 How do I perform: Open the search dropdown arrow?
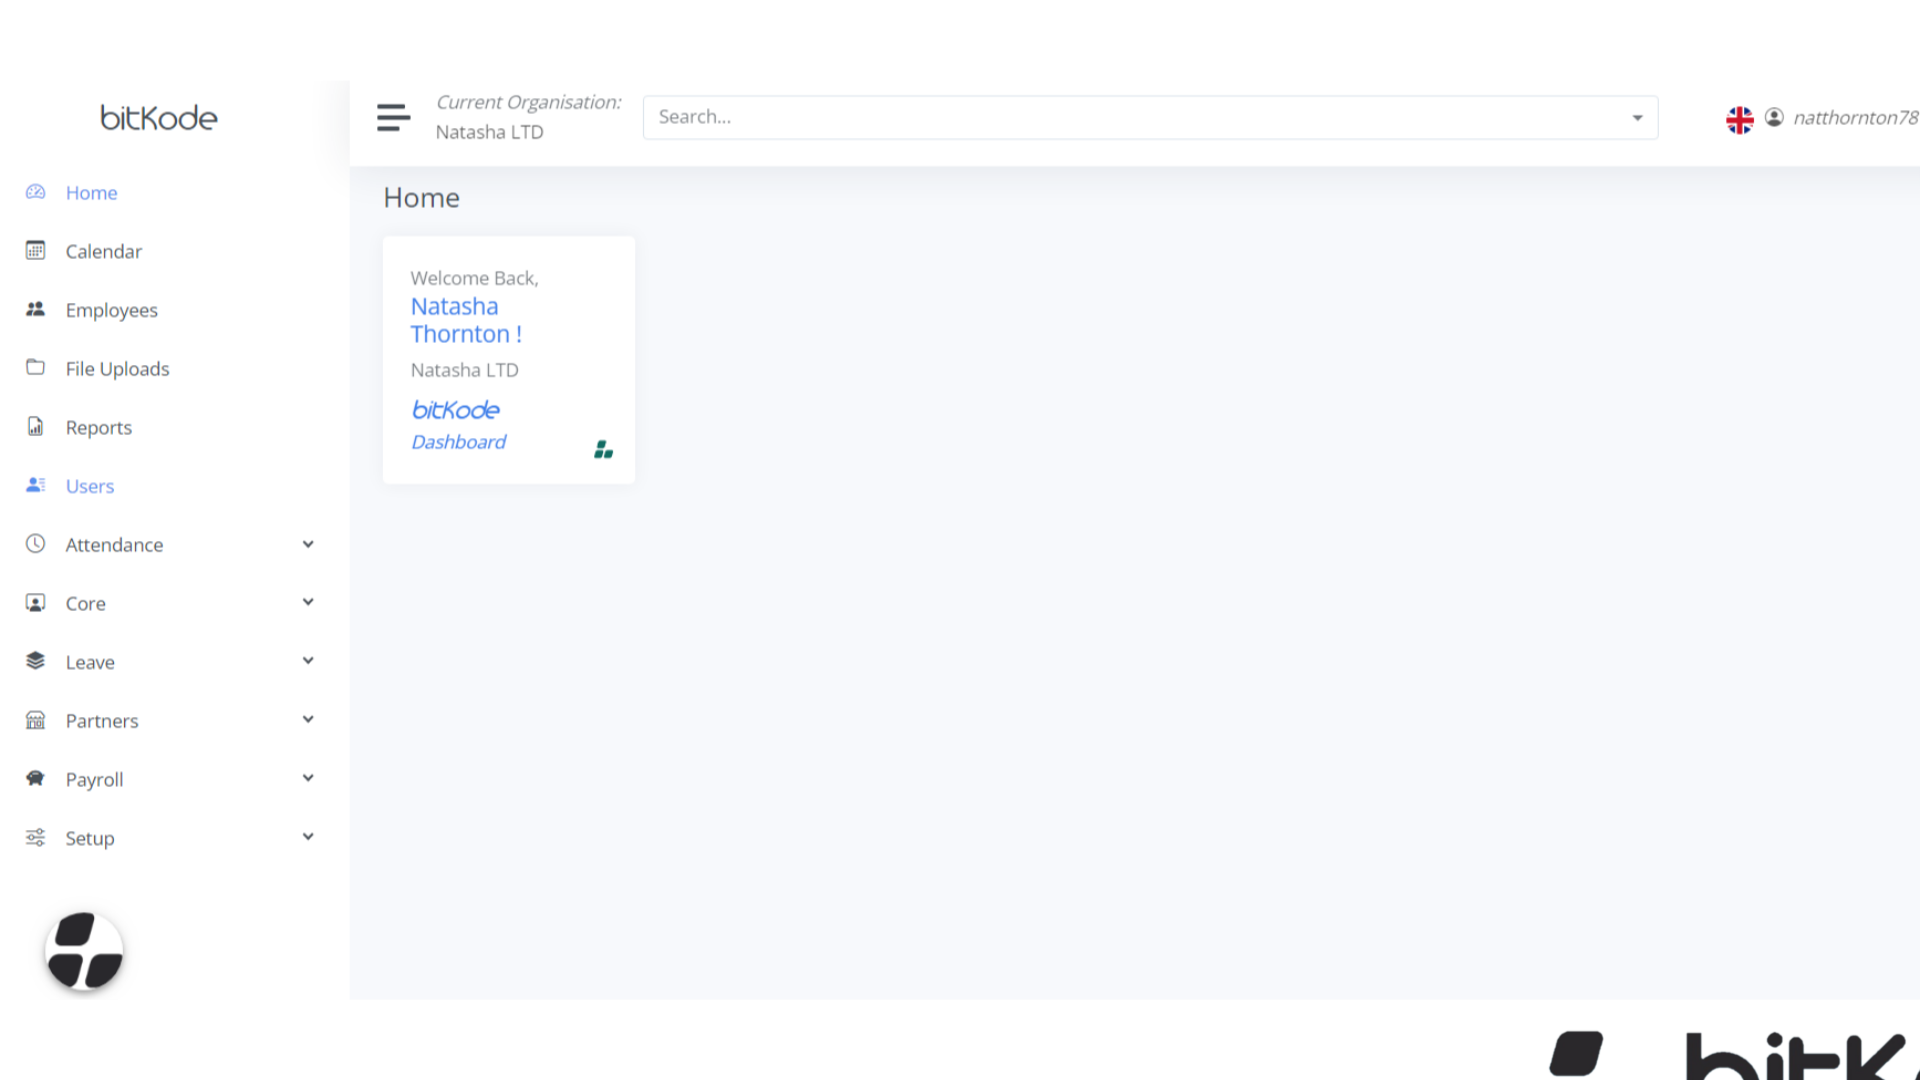pyautogui.click(x=1637, y=117)
